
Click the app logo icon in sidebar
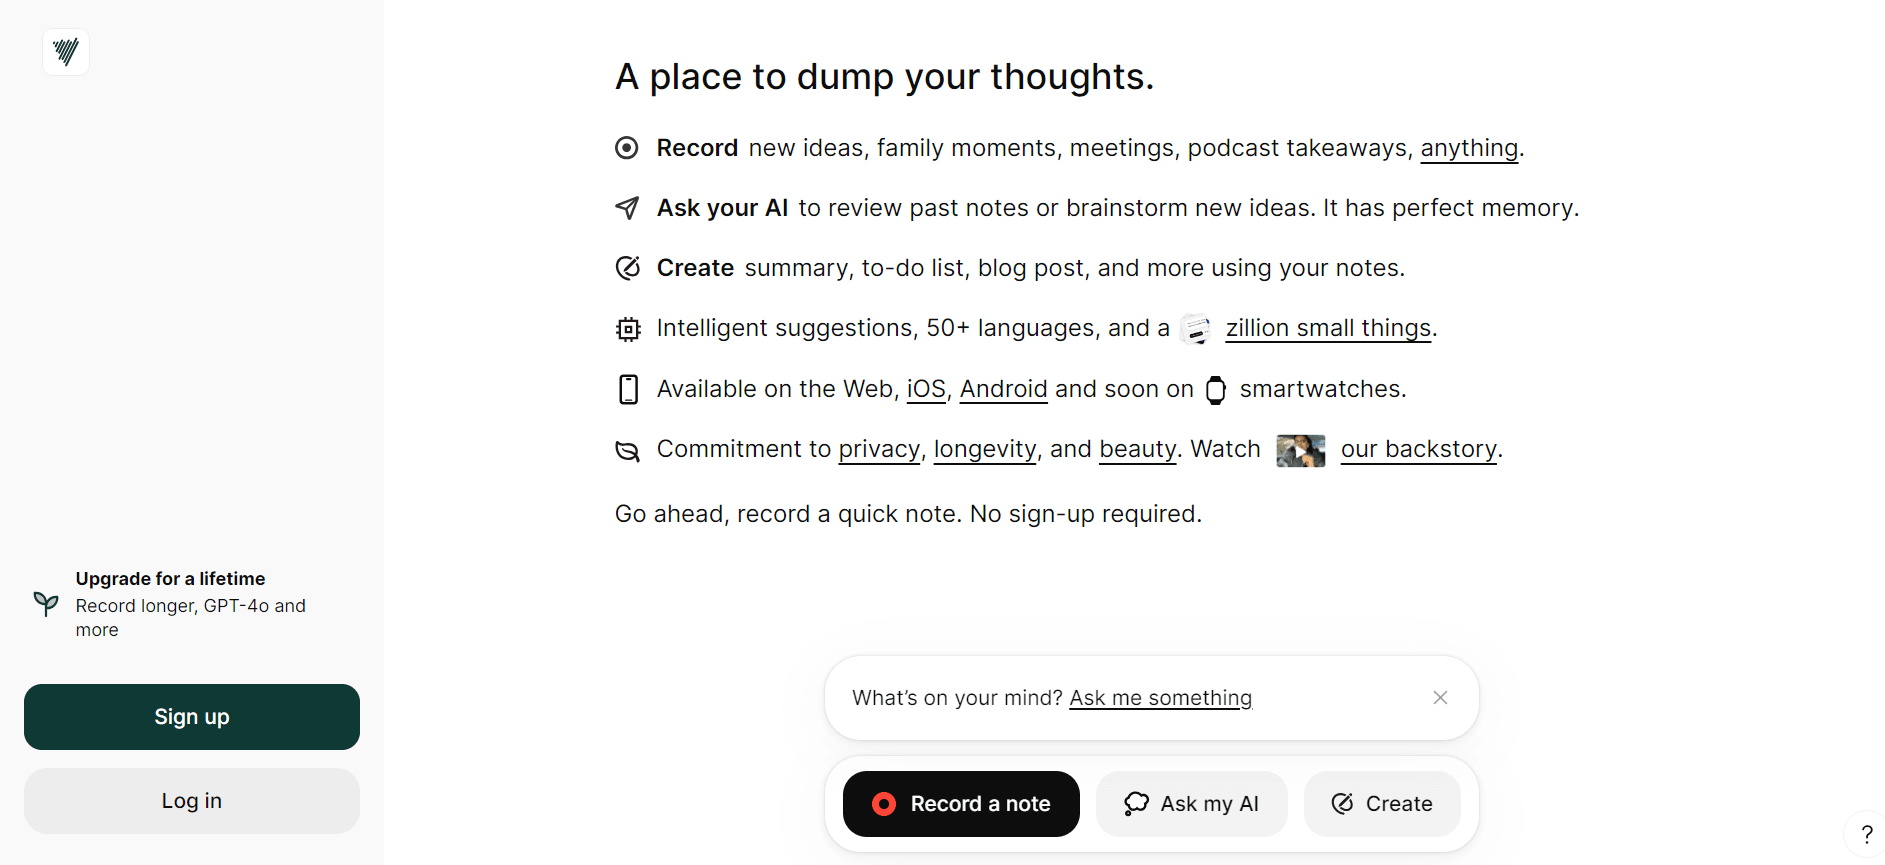[66, 51]
